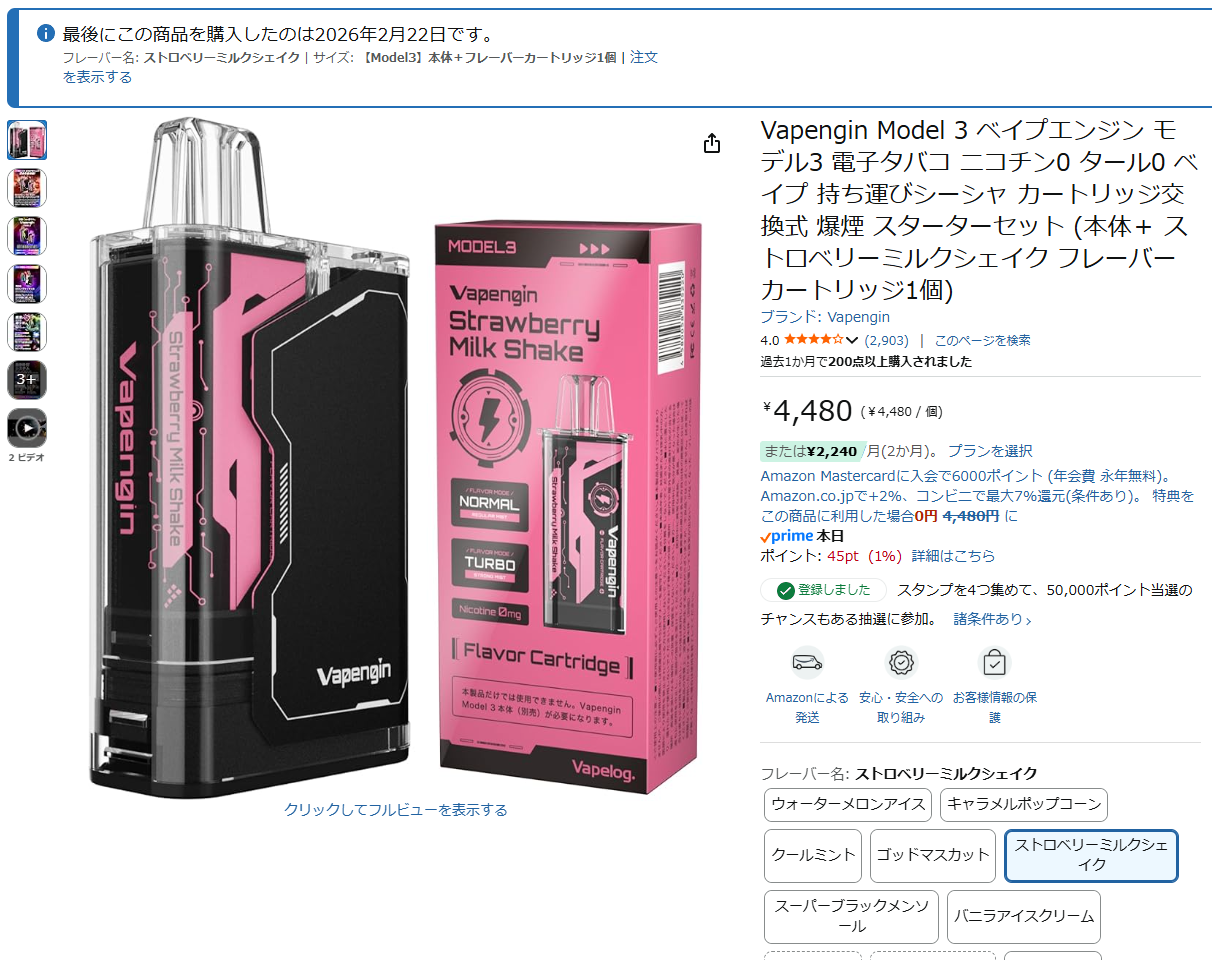Open the video thumbnail with play icon
The width and height of the screenshot is (1212, 960).
coord(27,428)
